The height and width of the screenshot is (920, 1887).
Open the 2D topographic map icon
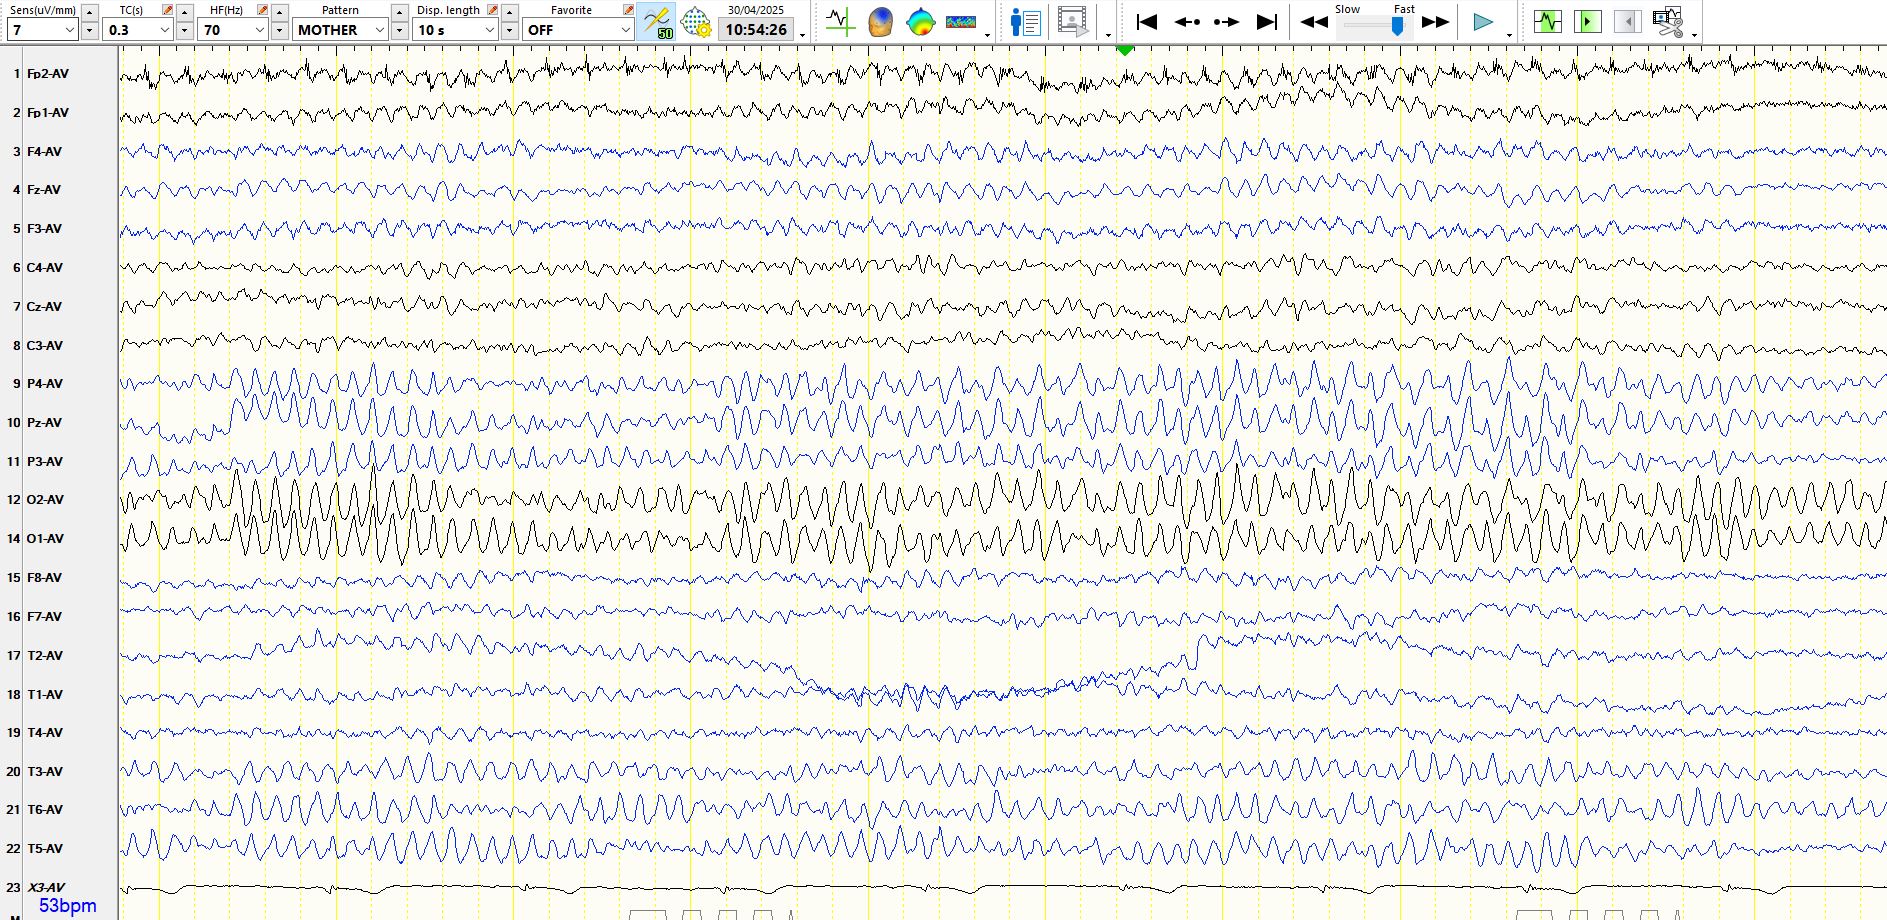point(920,22)
